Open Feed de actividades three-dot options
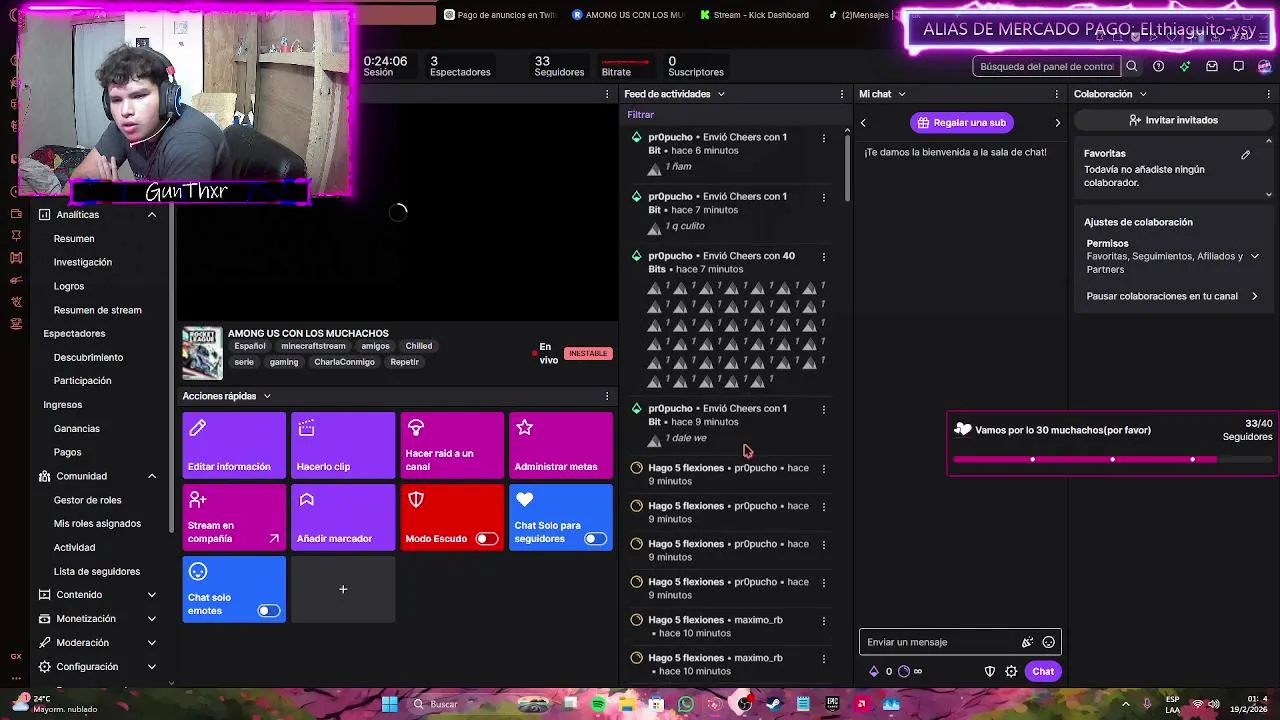1280x720 pixels. pyautogui.click(x=842, y=94)
